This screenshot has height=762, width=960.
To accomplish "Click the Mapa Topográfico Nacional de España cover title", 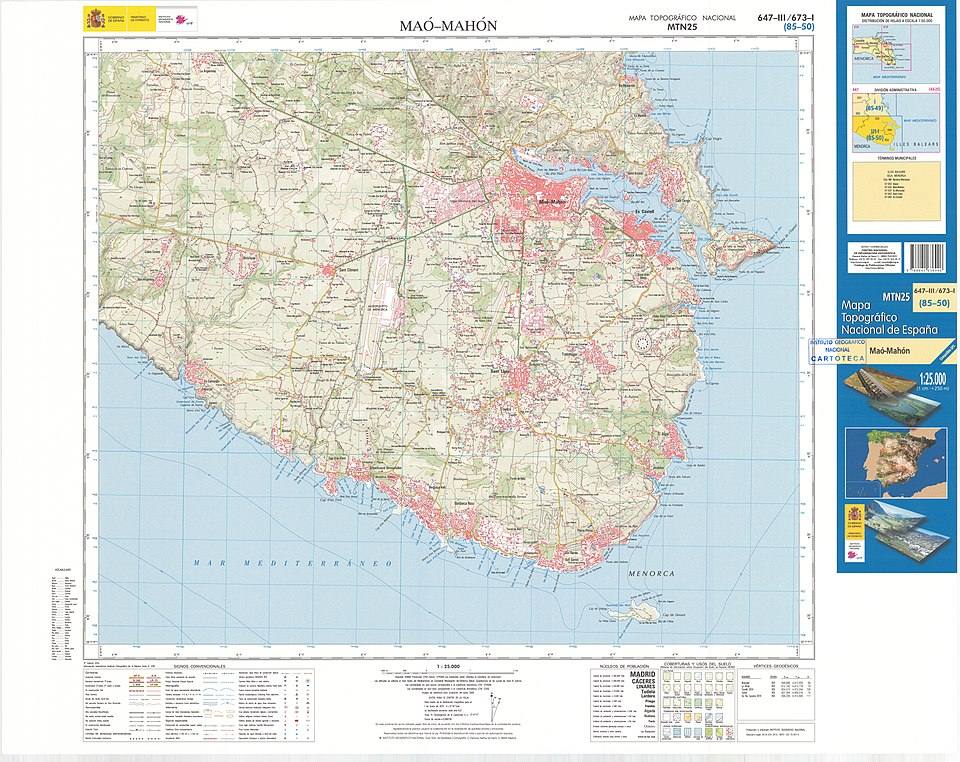I will (889, 317).
